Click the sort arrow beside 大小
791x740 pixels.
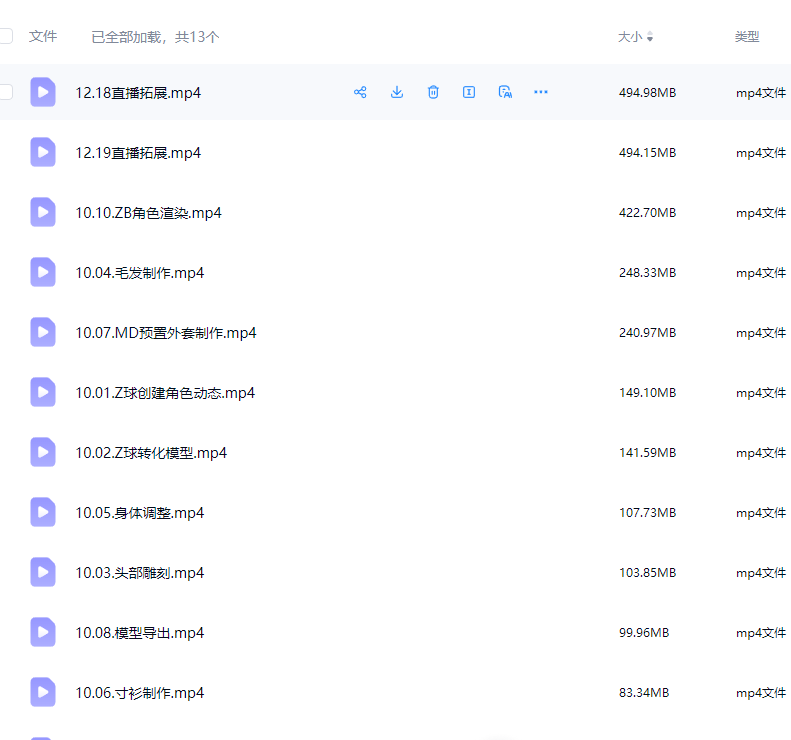click(650, 37)
